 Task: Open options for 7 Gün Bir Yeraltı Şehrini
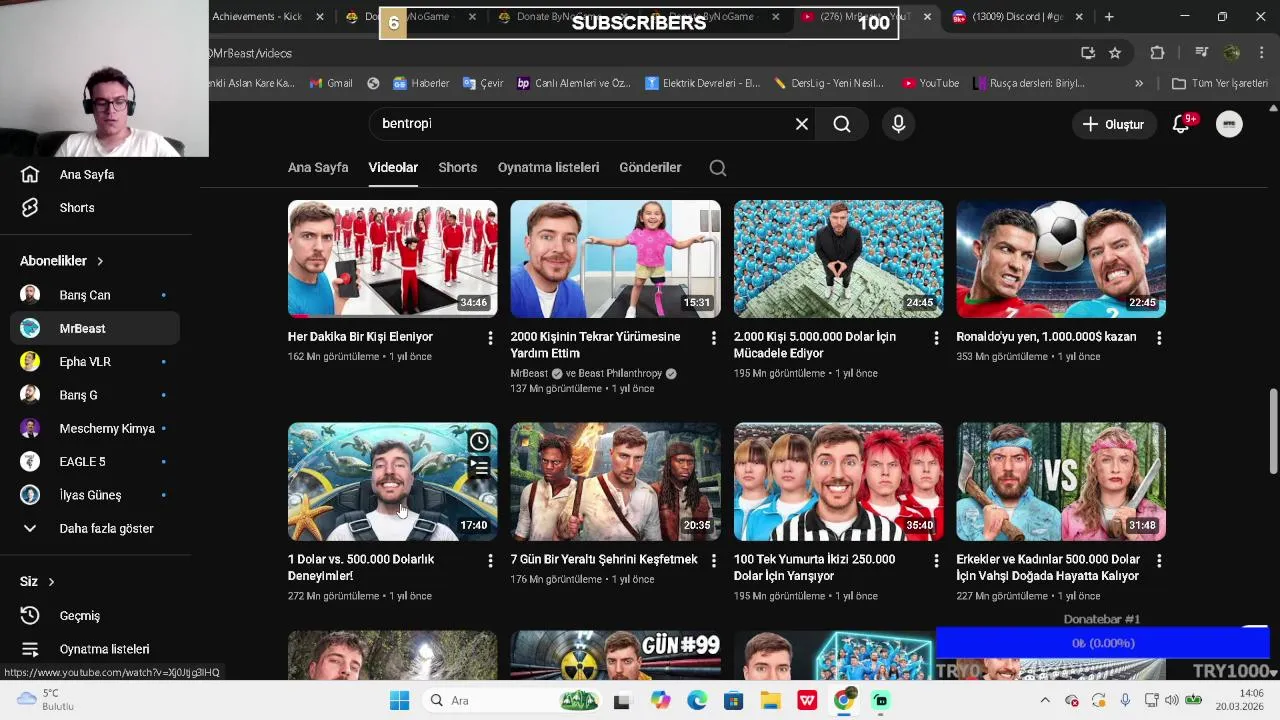pos(713,561)
